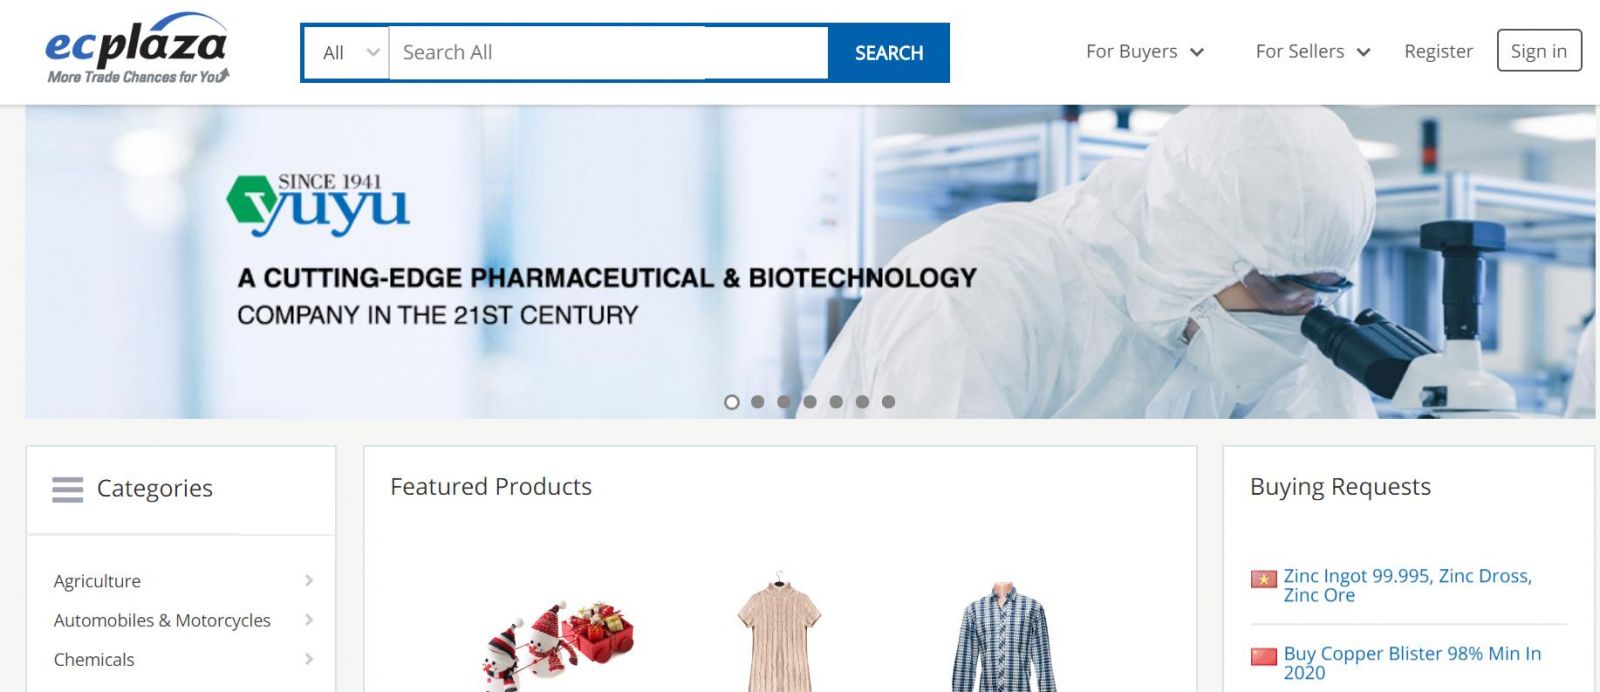Image resolution: width=1600 pixels, height=692 pixels.
Task: Click the Sign in button
Action: pyautogui.click(x=1539, y=51)
